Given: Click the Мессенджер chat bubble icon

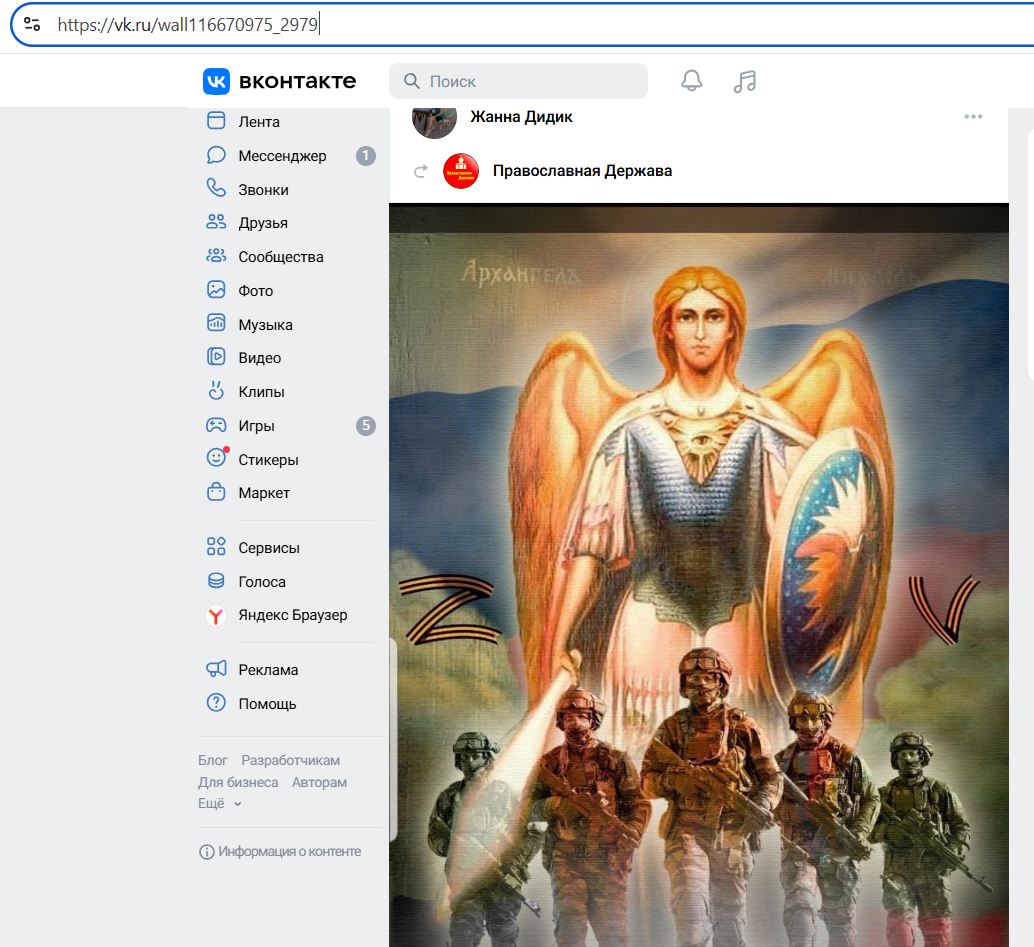Looking at the screenshot, I should point(216,155).
